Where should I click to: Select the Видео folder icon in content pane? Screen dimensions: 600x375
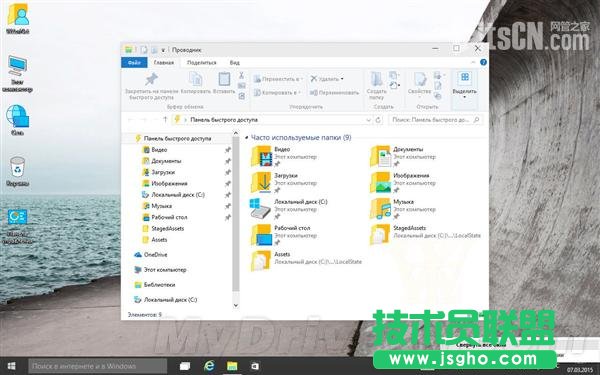coord(261,156)
